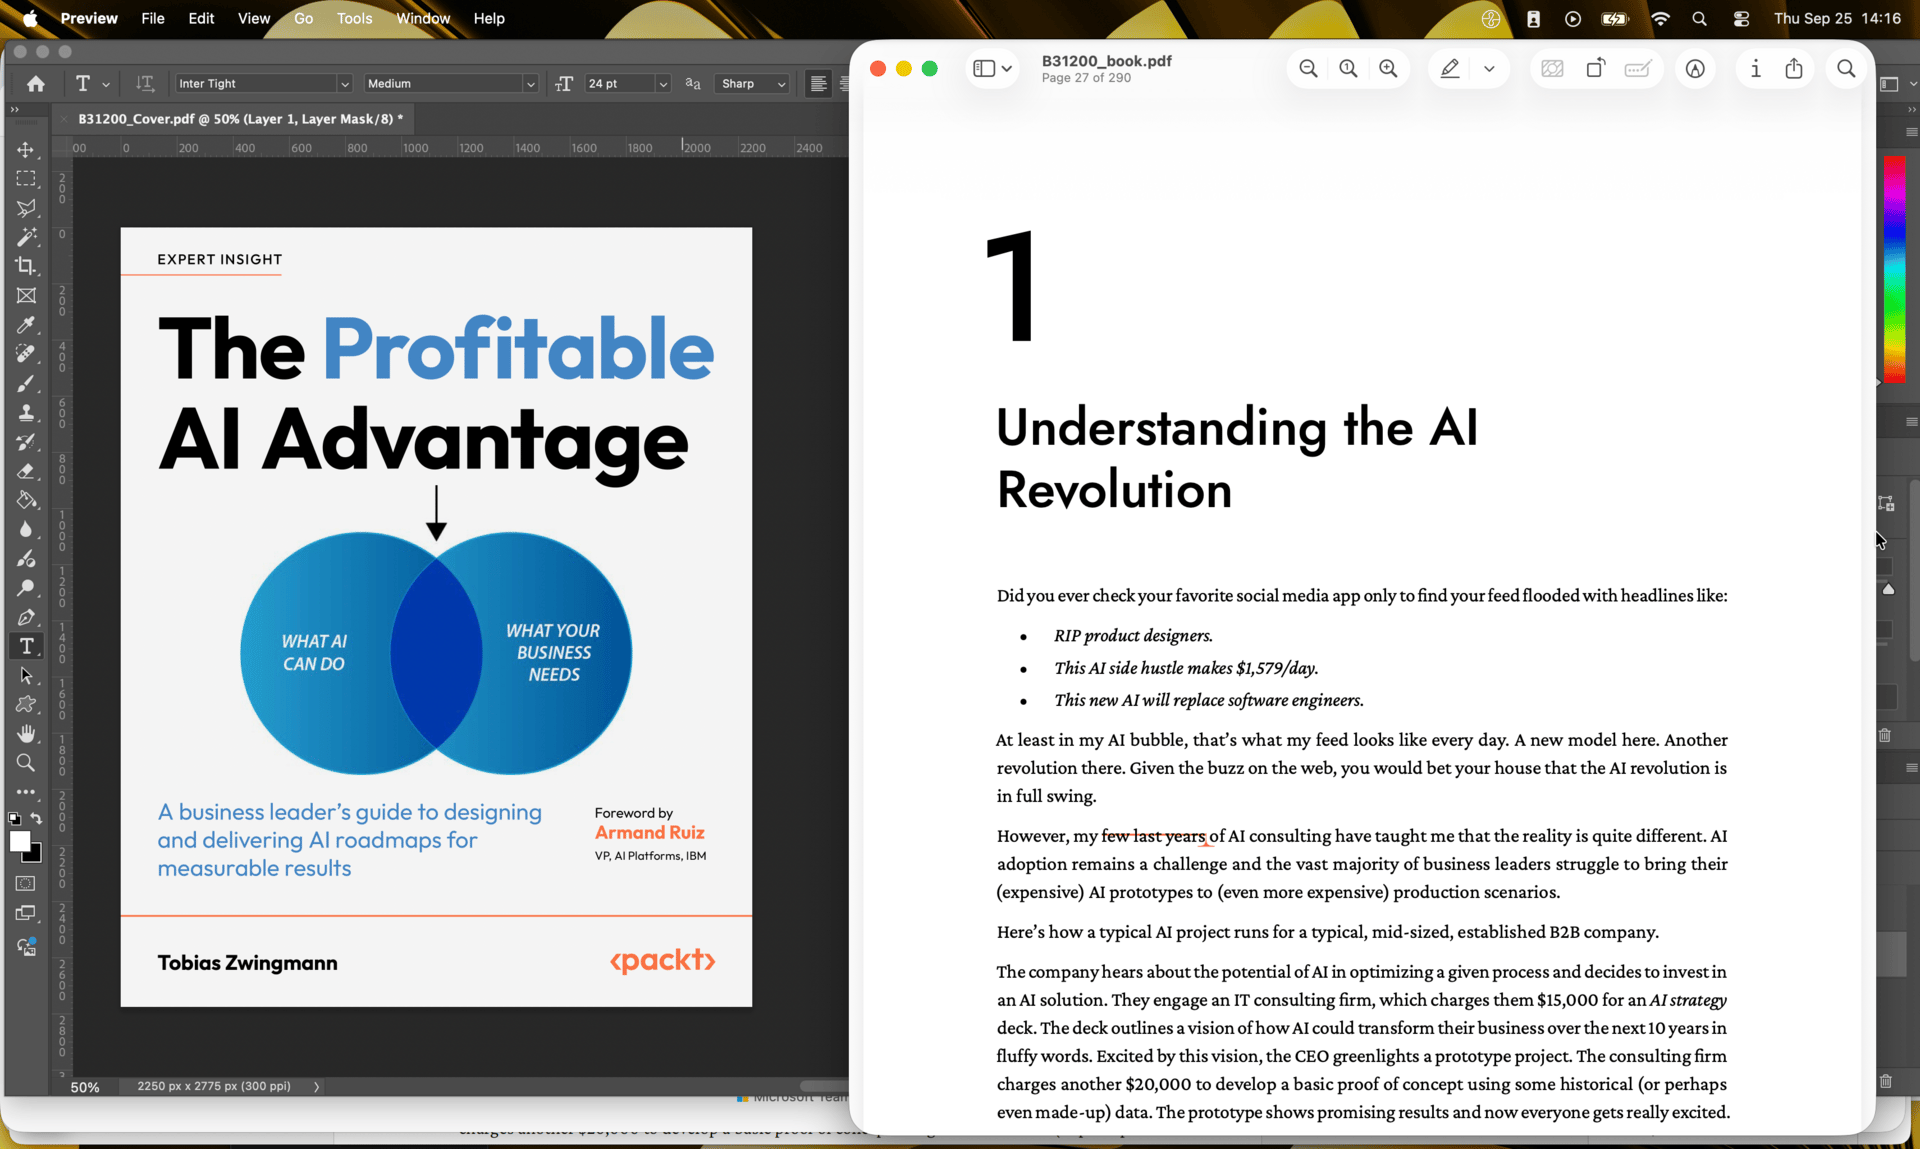
Task: Open the Tools menu in menu bar
Action: click(x=354, y=18)
